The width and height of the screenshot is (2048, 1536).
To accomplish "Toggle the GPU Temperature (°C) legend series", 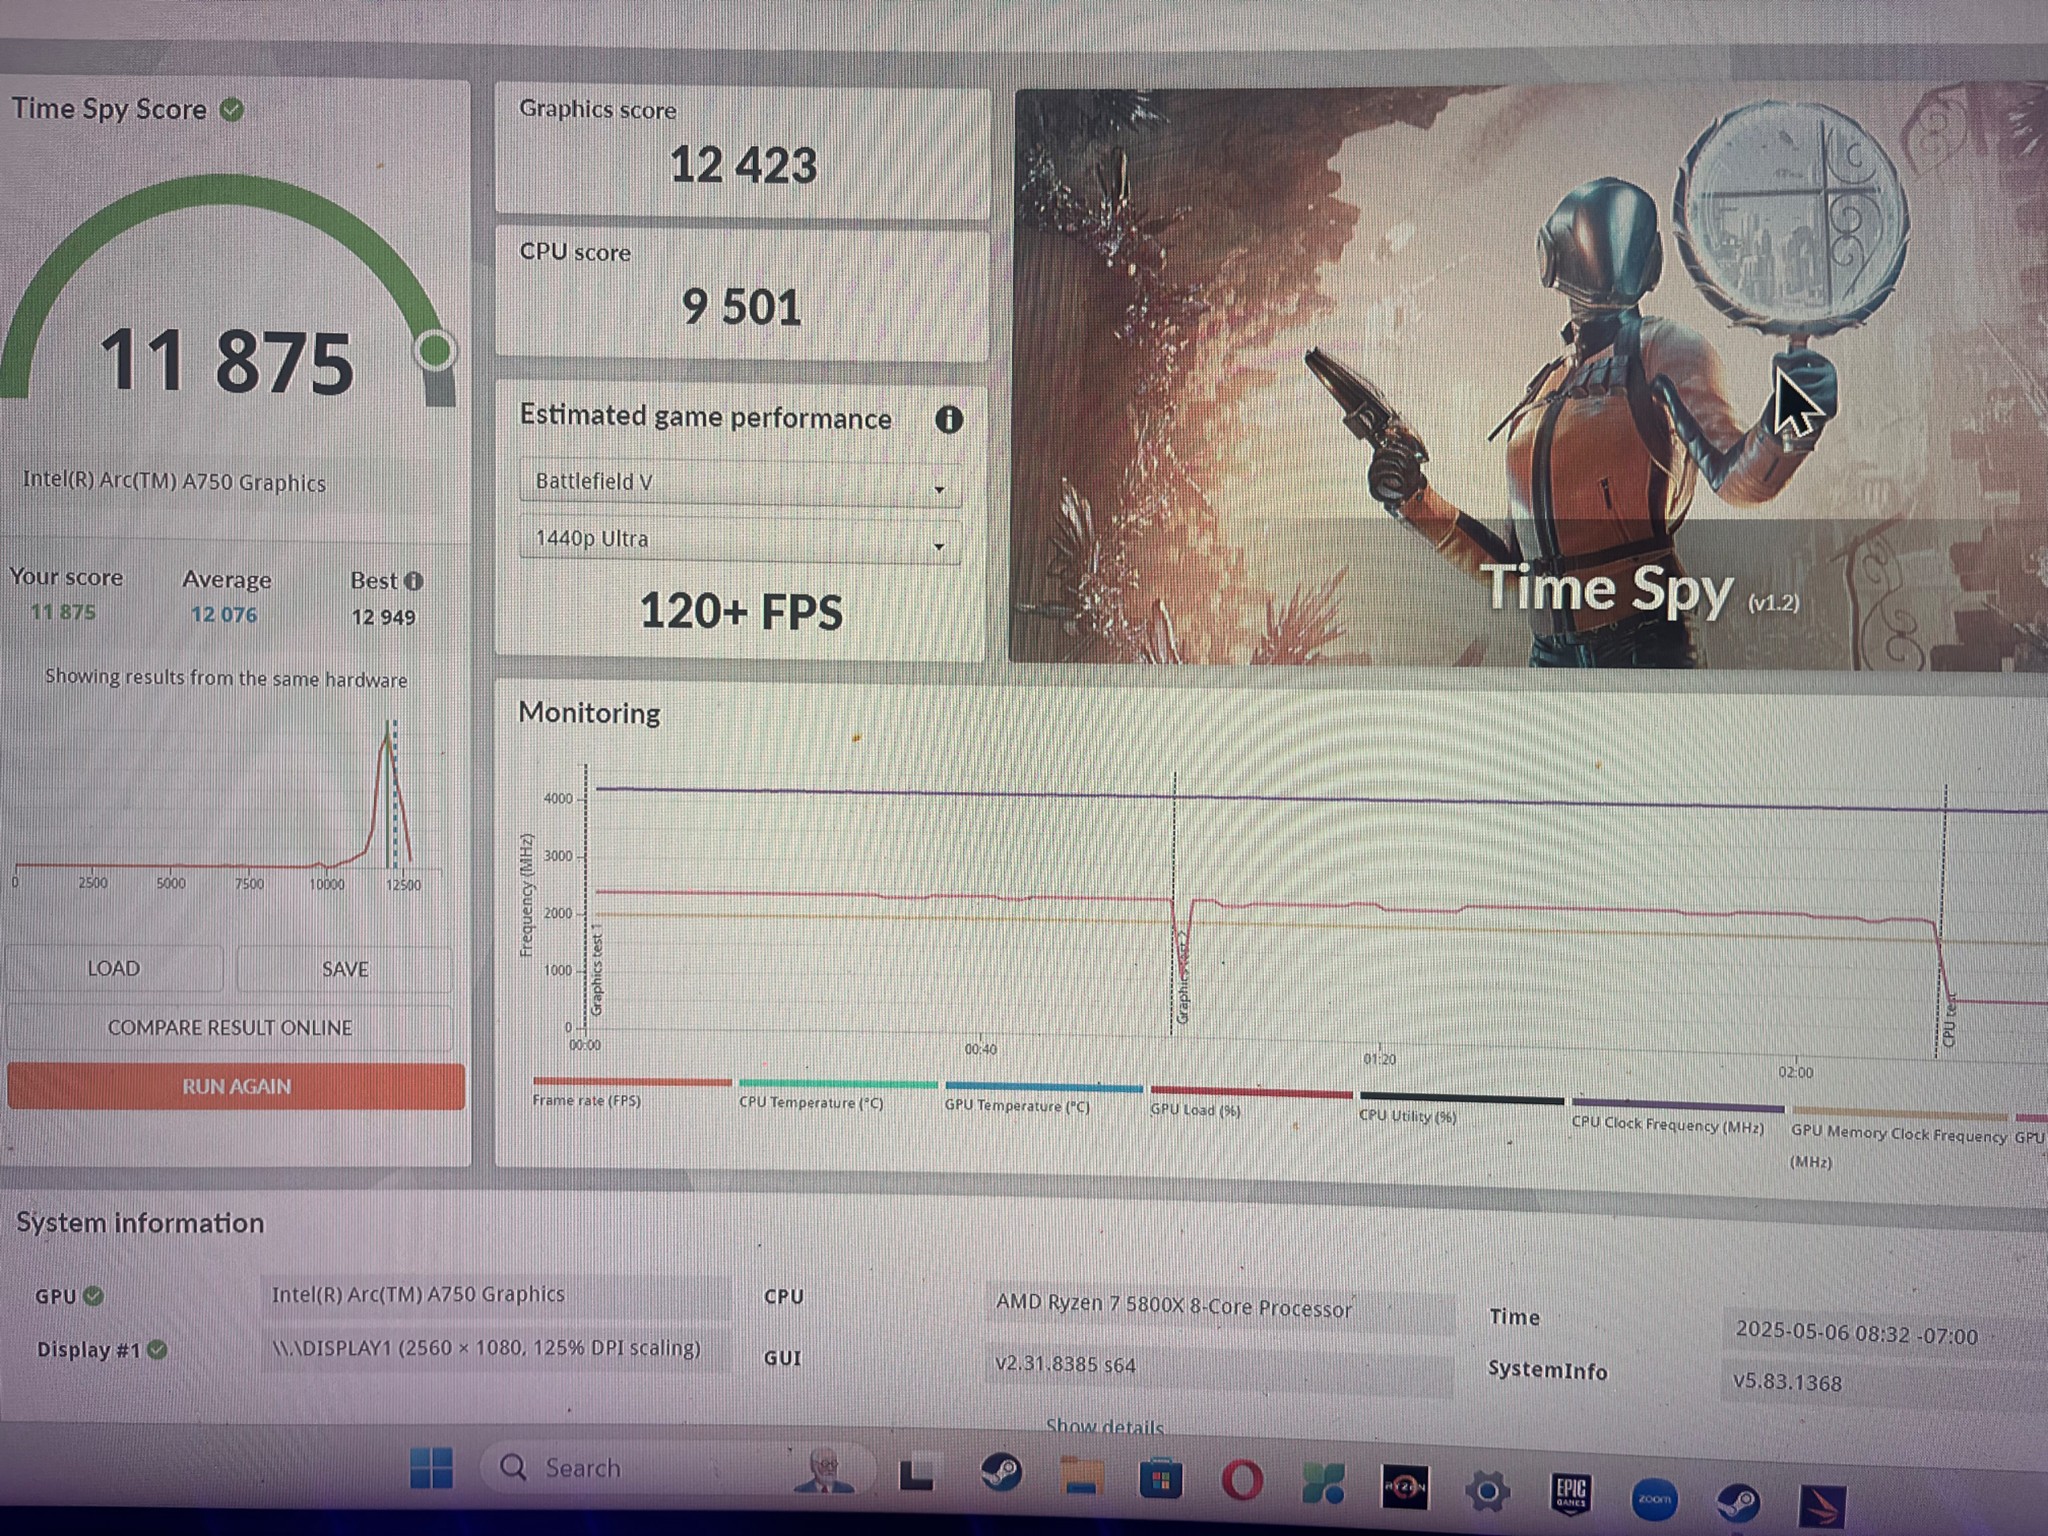I will [1042, 1097].
